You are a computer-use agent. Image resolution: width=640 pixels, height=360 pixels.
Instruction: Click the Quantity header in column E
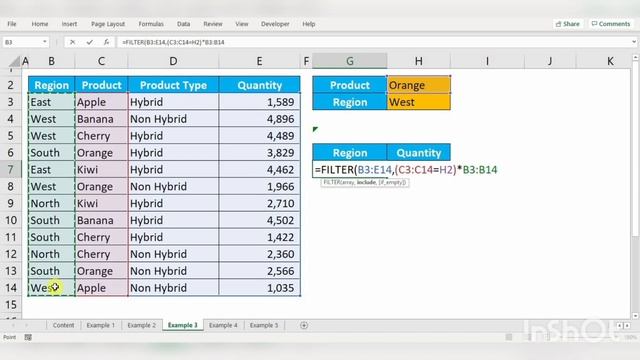point(260,85)
